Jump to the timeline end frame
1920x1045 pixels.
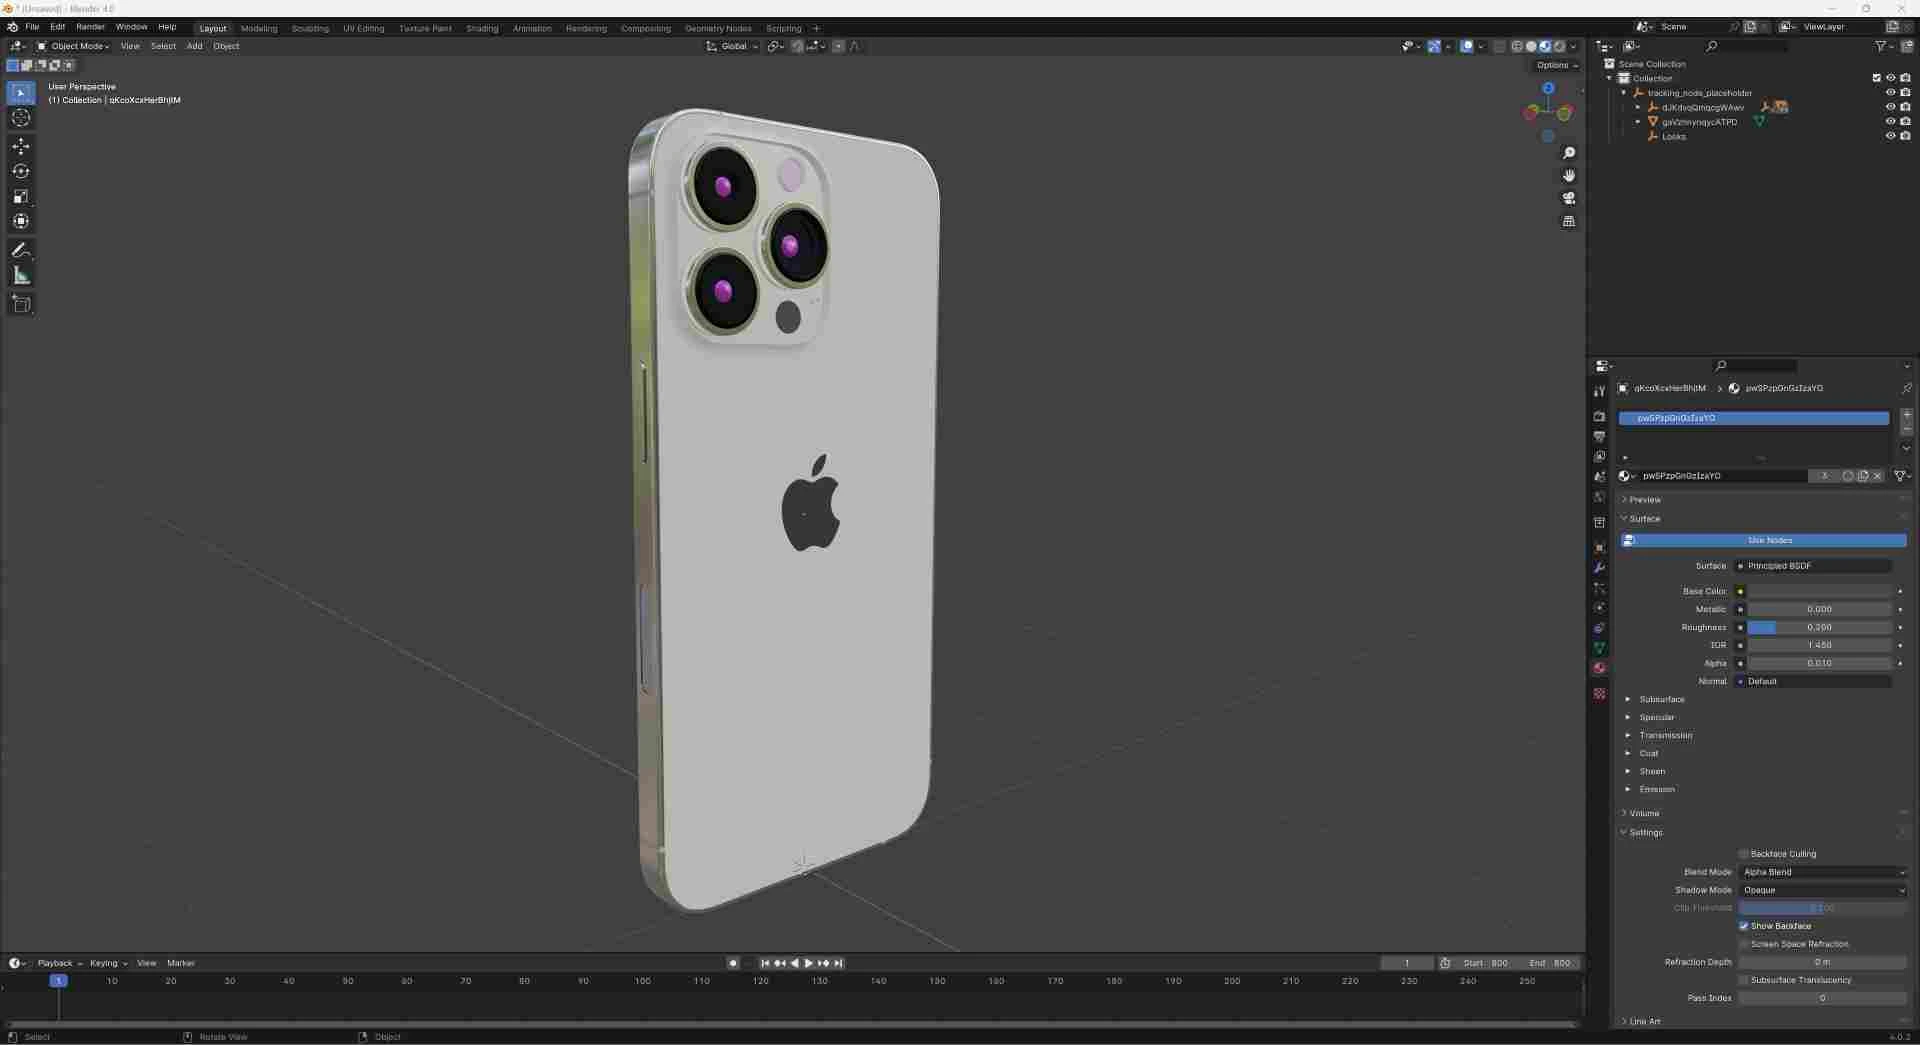click(x=838, y=963)
